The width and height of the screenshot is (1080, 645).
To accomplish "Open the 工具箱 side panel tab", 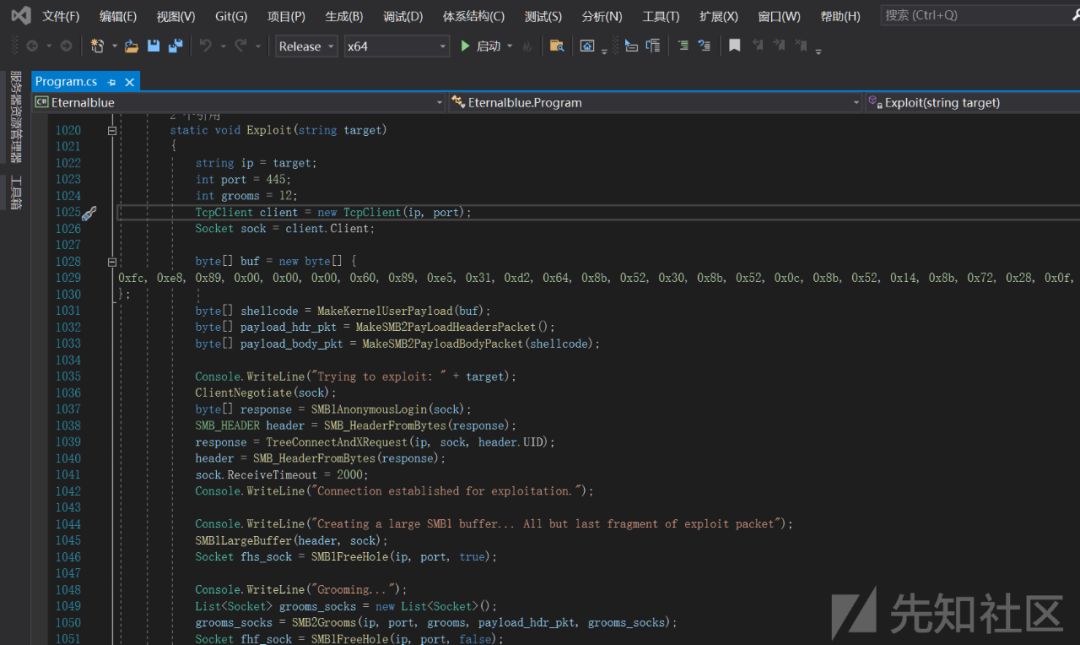I will tap(16, 192).
